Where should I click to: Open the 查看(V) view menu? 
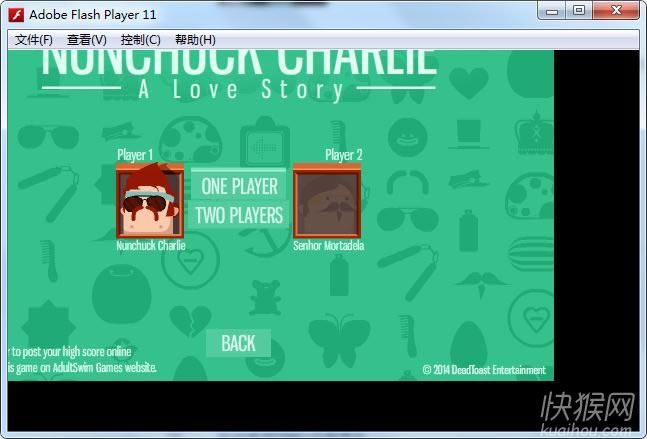(x=87, y=40)
